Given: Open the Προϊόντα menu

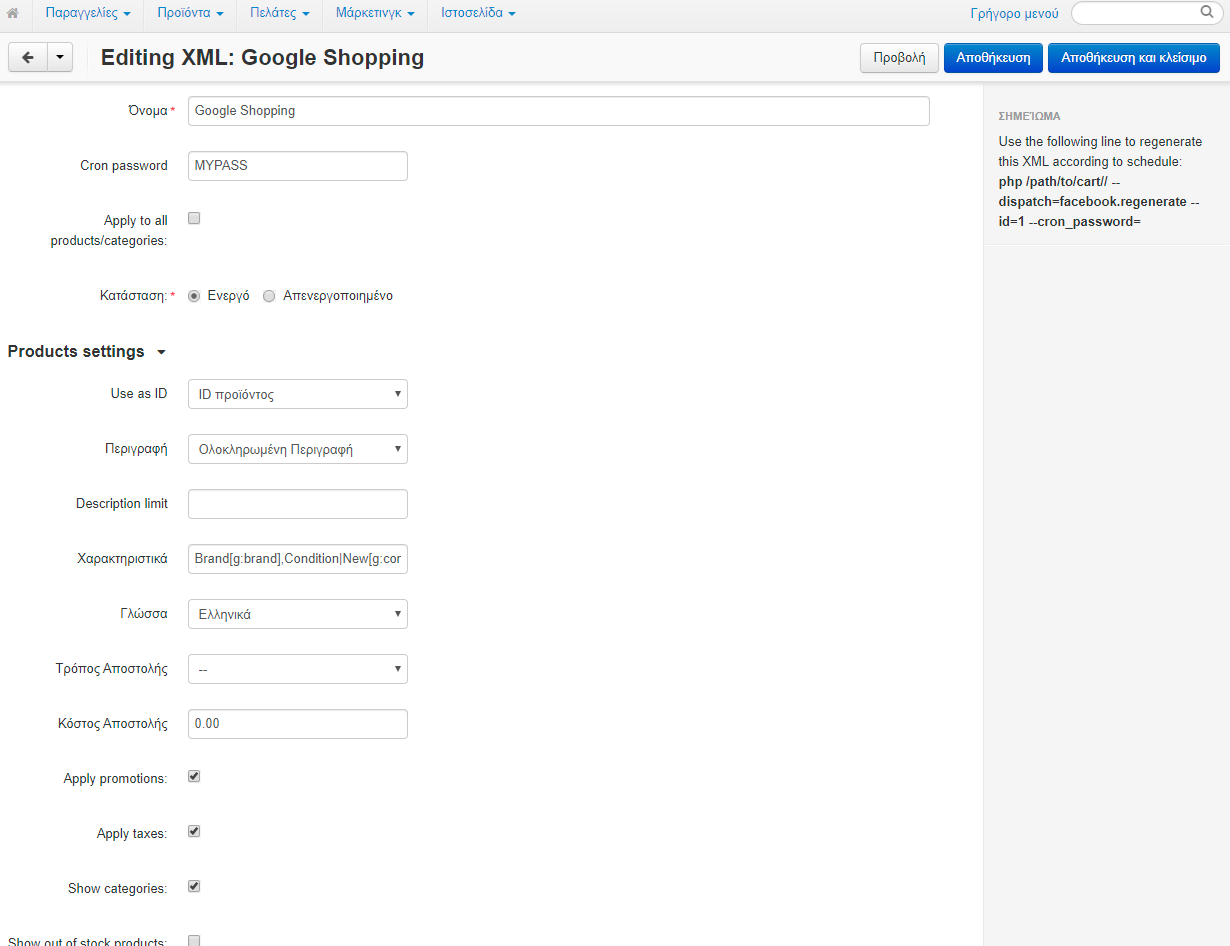Looking at the screenshot, I should click(190, 14).
